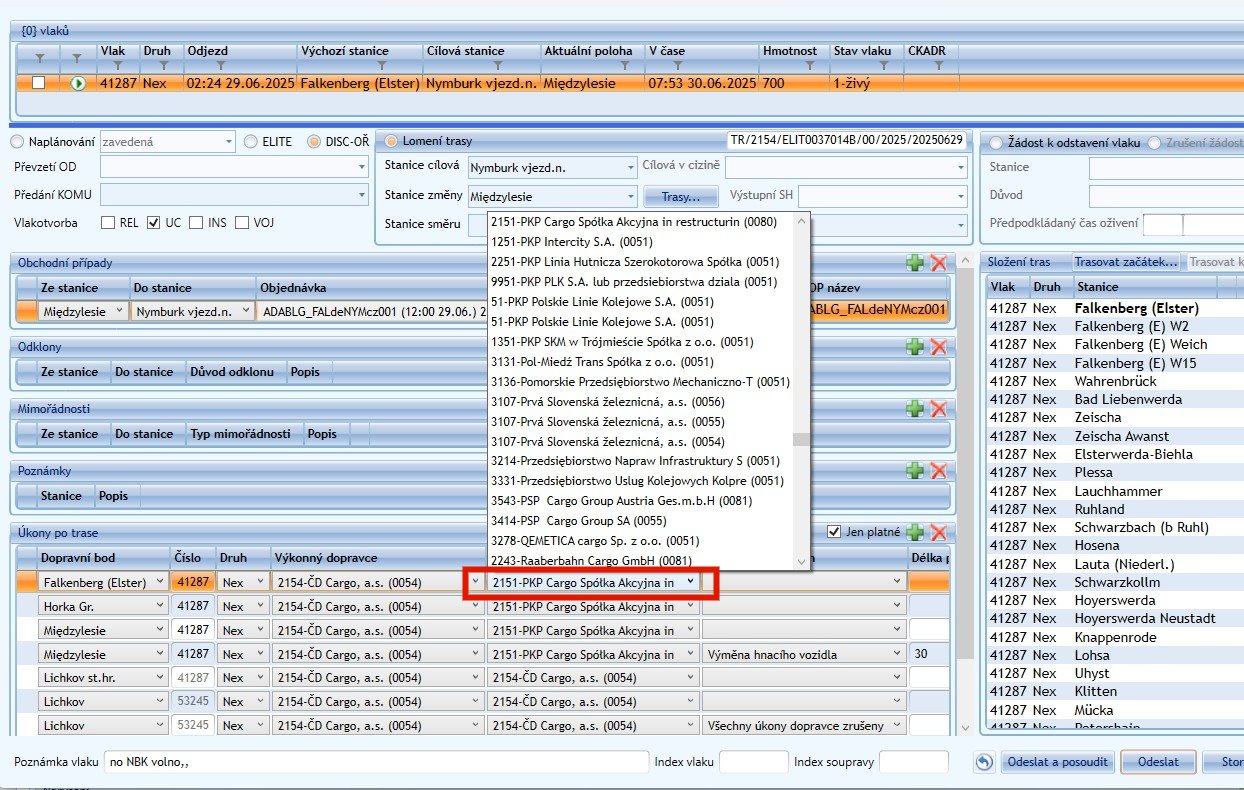Click blue undo icon near Odeslat a posoudit

click(984, 762)
